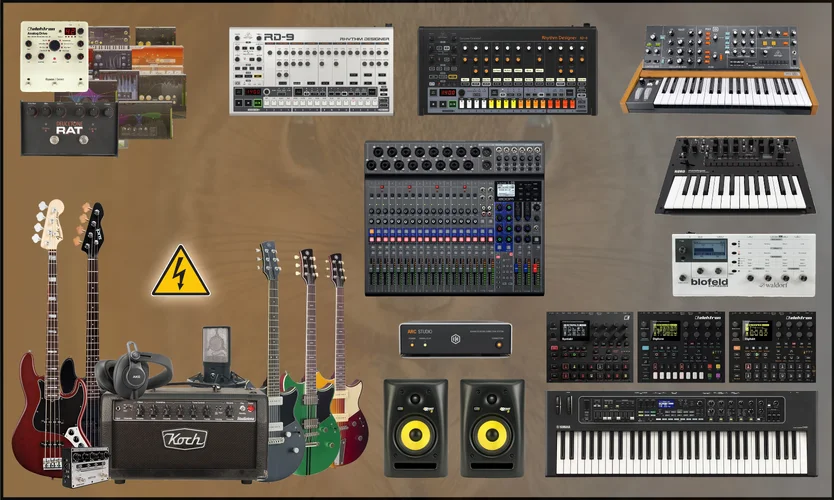Click the Elektron Digitakt with orange button

pos(772,347)
